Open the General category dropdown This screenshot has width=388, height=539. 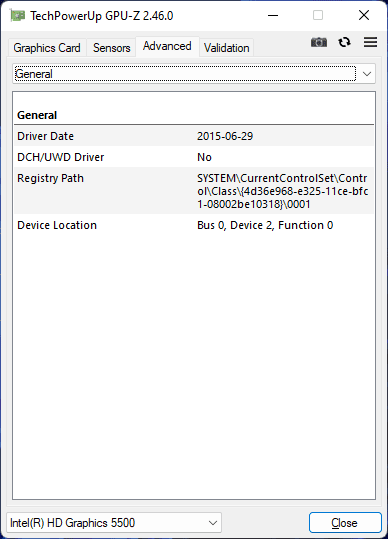click(x=194, y=74)
